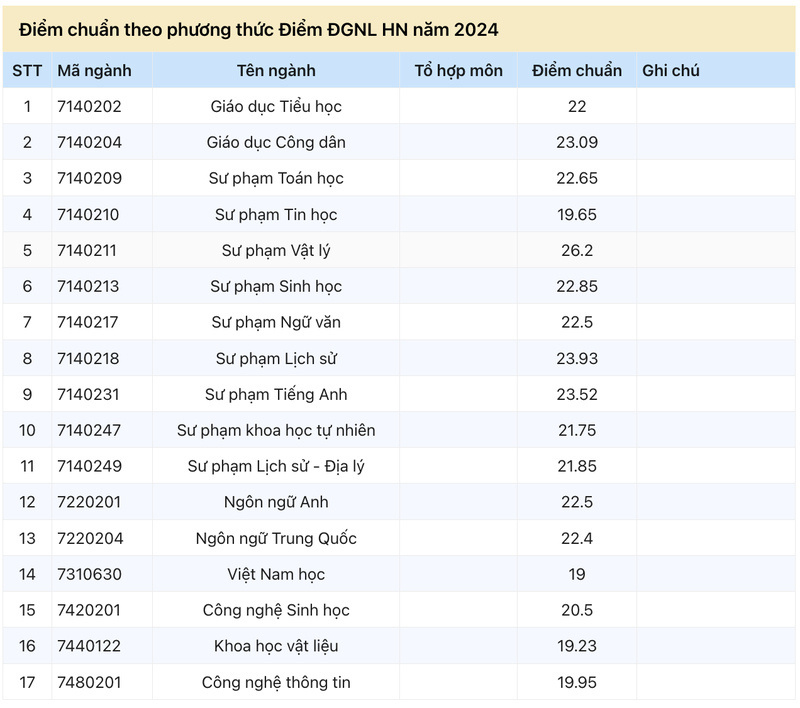Select Công nghệ Sinh học cell
This screenshot has height=708, width=800.
click(x=276, y=610)
